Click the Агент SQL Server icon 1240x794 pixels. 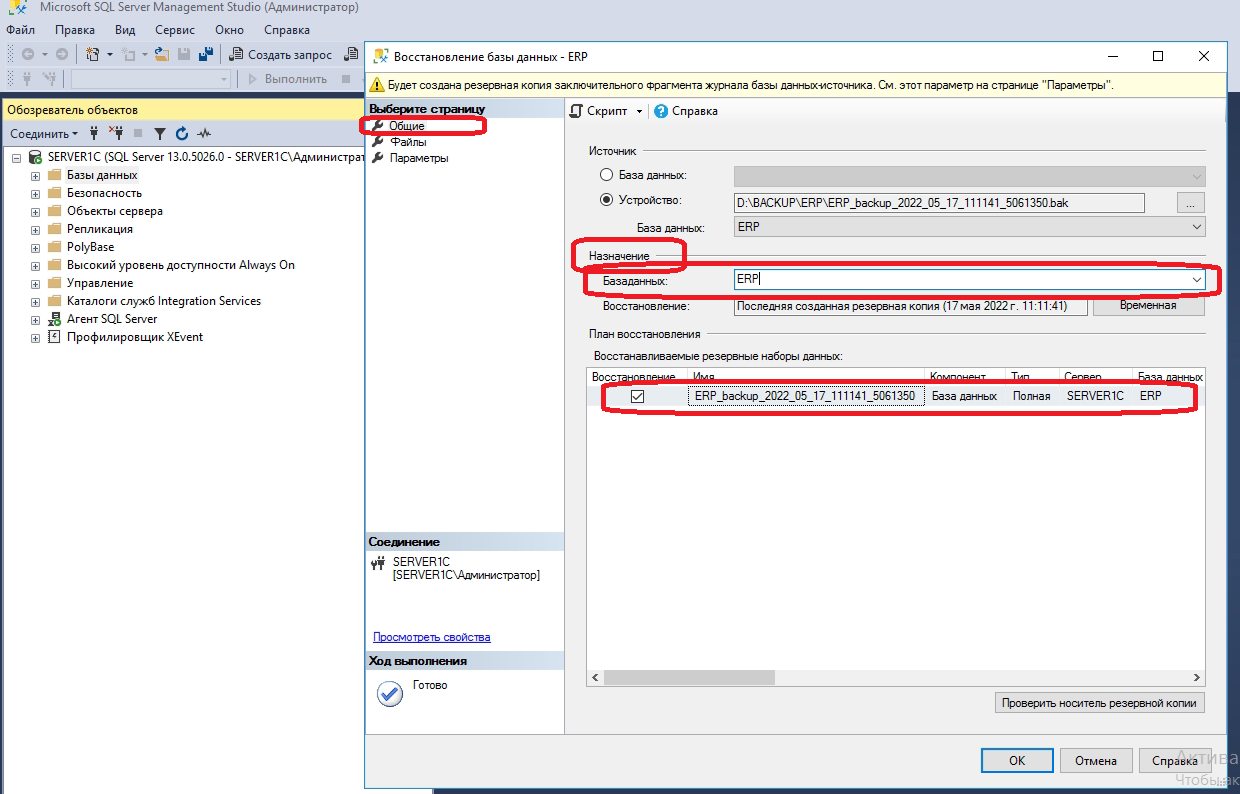pyautogui.click(x=54, y=319)
